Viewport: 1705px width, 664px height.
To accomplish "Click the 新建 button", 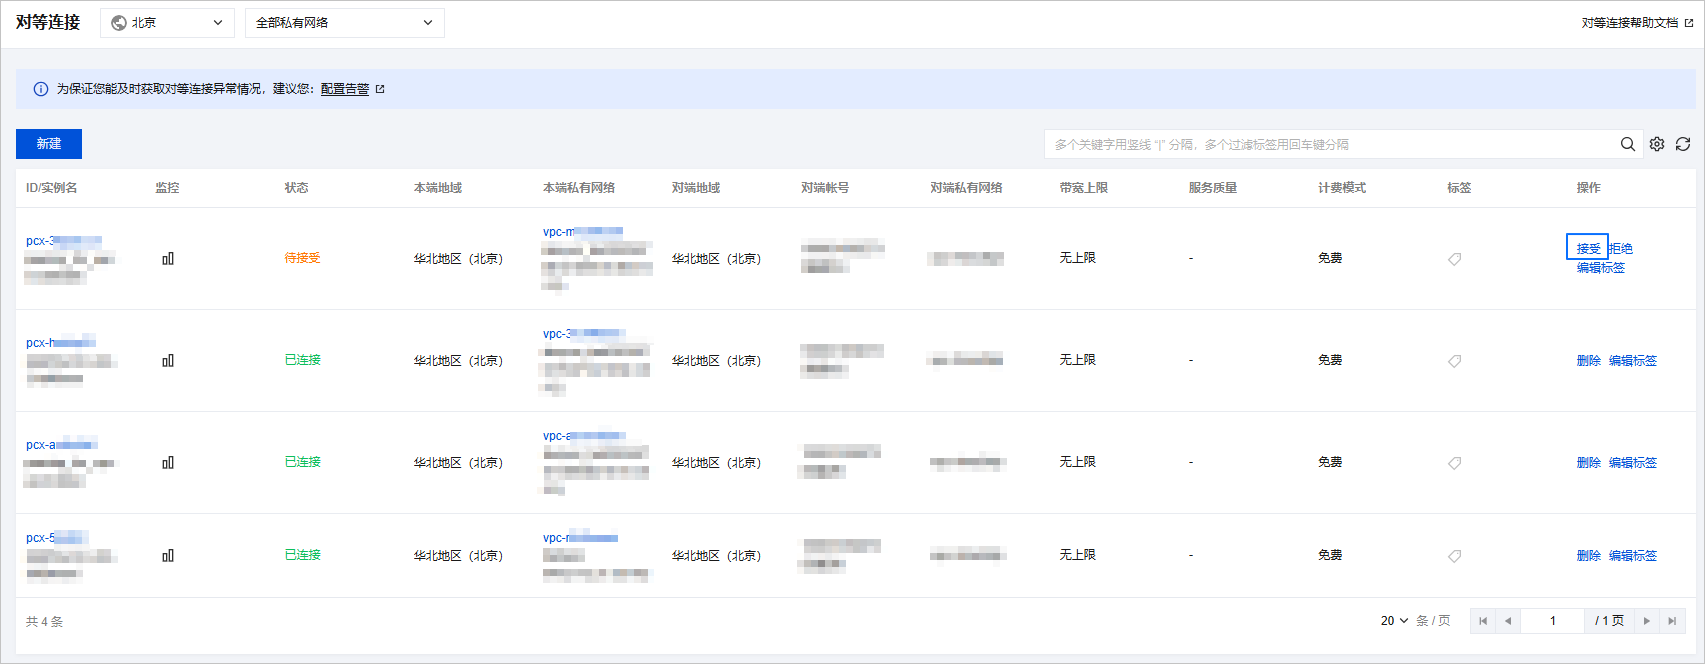I will coord(49,144).
